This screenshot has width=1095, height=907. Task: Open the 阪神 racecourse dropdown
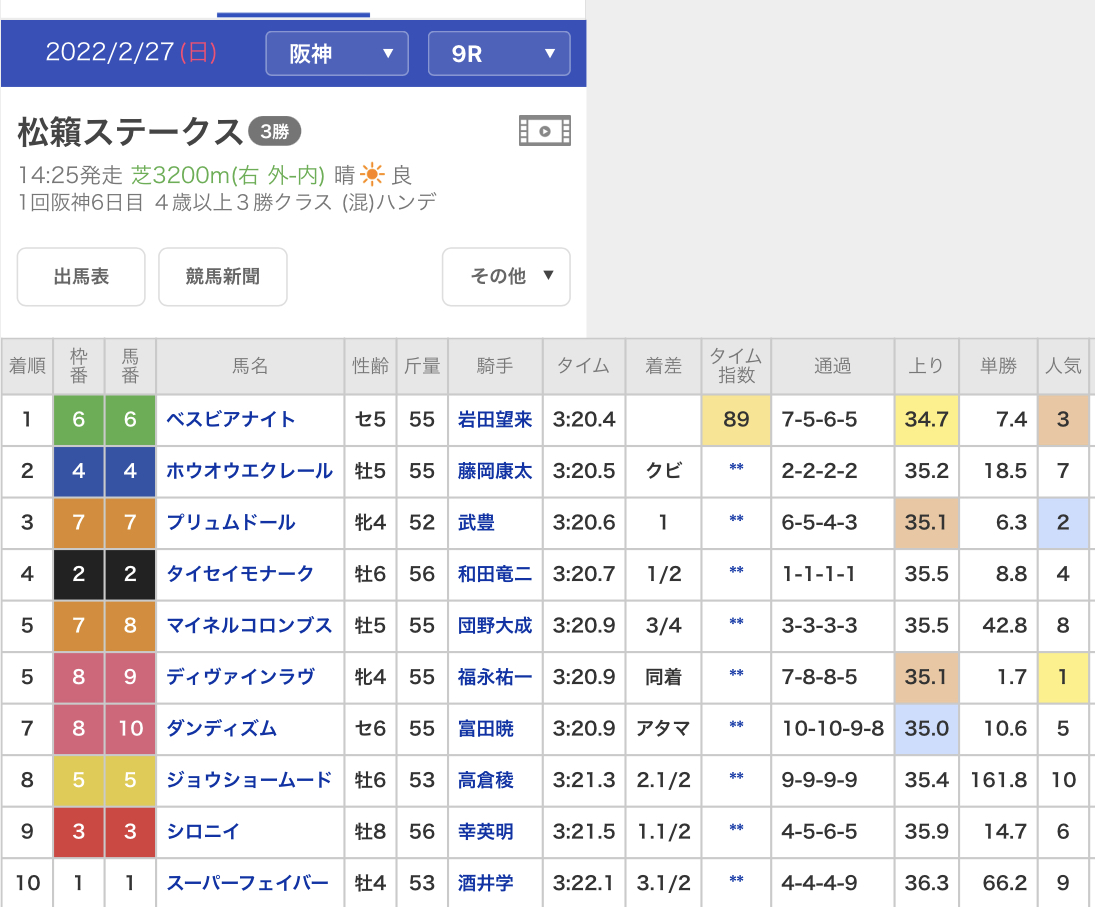pos(337,54)
